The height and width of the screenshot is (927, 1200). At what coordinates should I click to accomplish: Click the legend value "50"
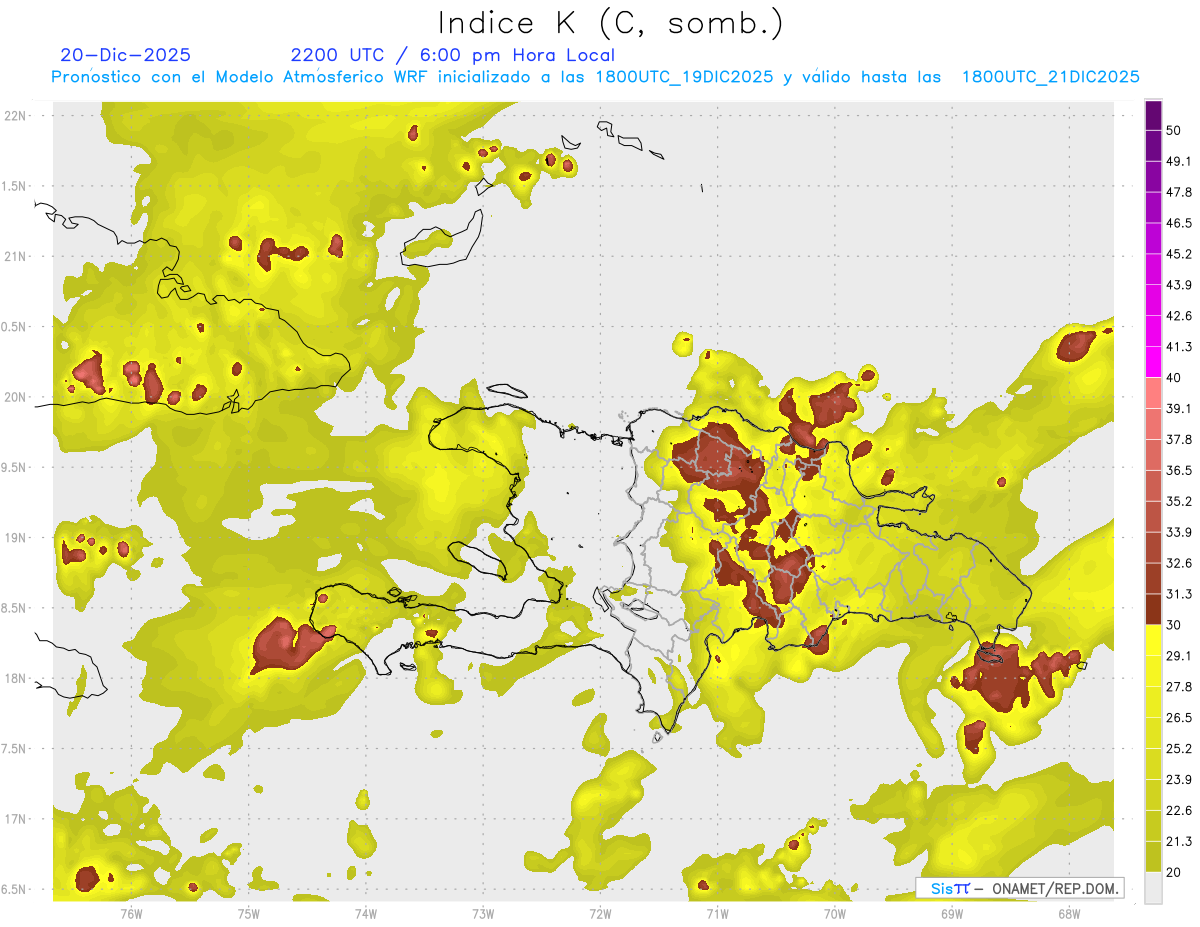pos(1174,130)
